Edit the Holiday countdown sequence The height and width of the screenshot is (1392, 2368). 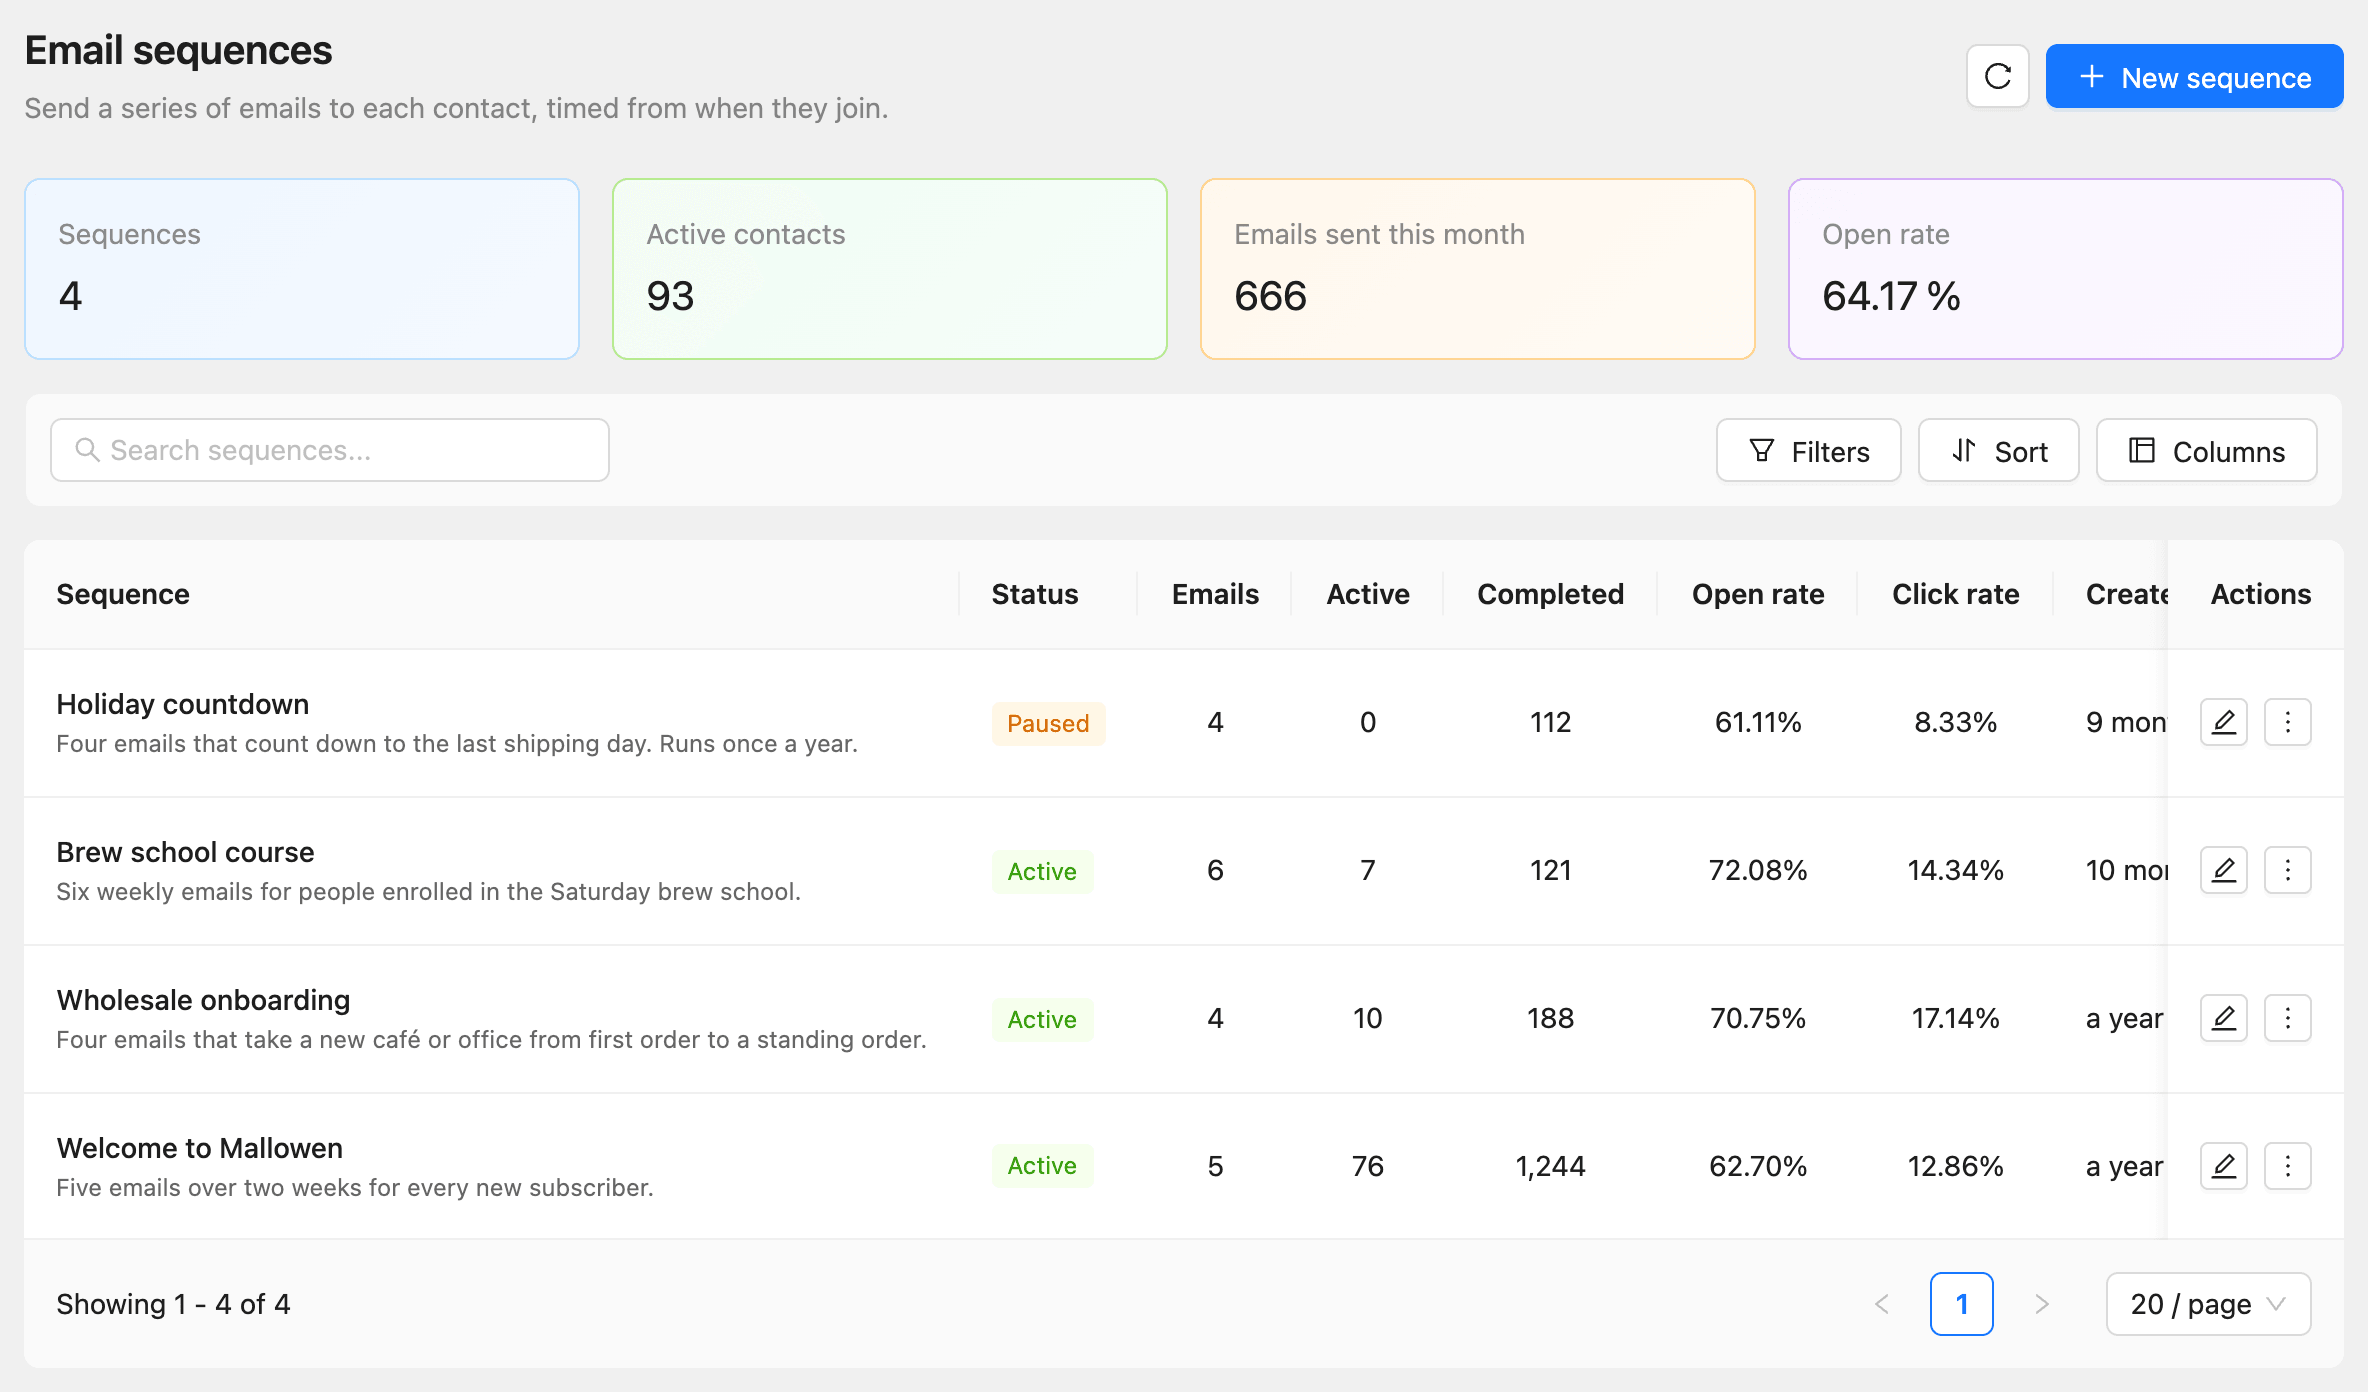pos(2223,722)
